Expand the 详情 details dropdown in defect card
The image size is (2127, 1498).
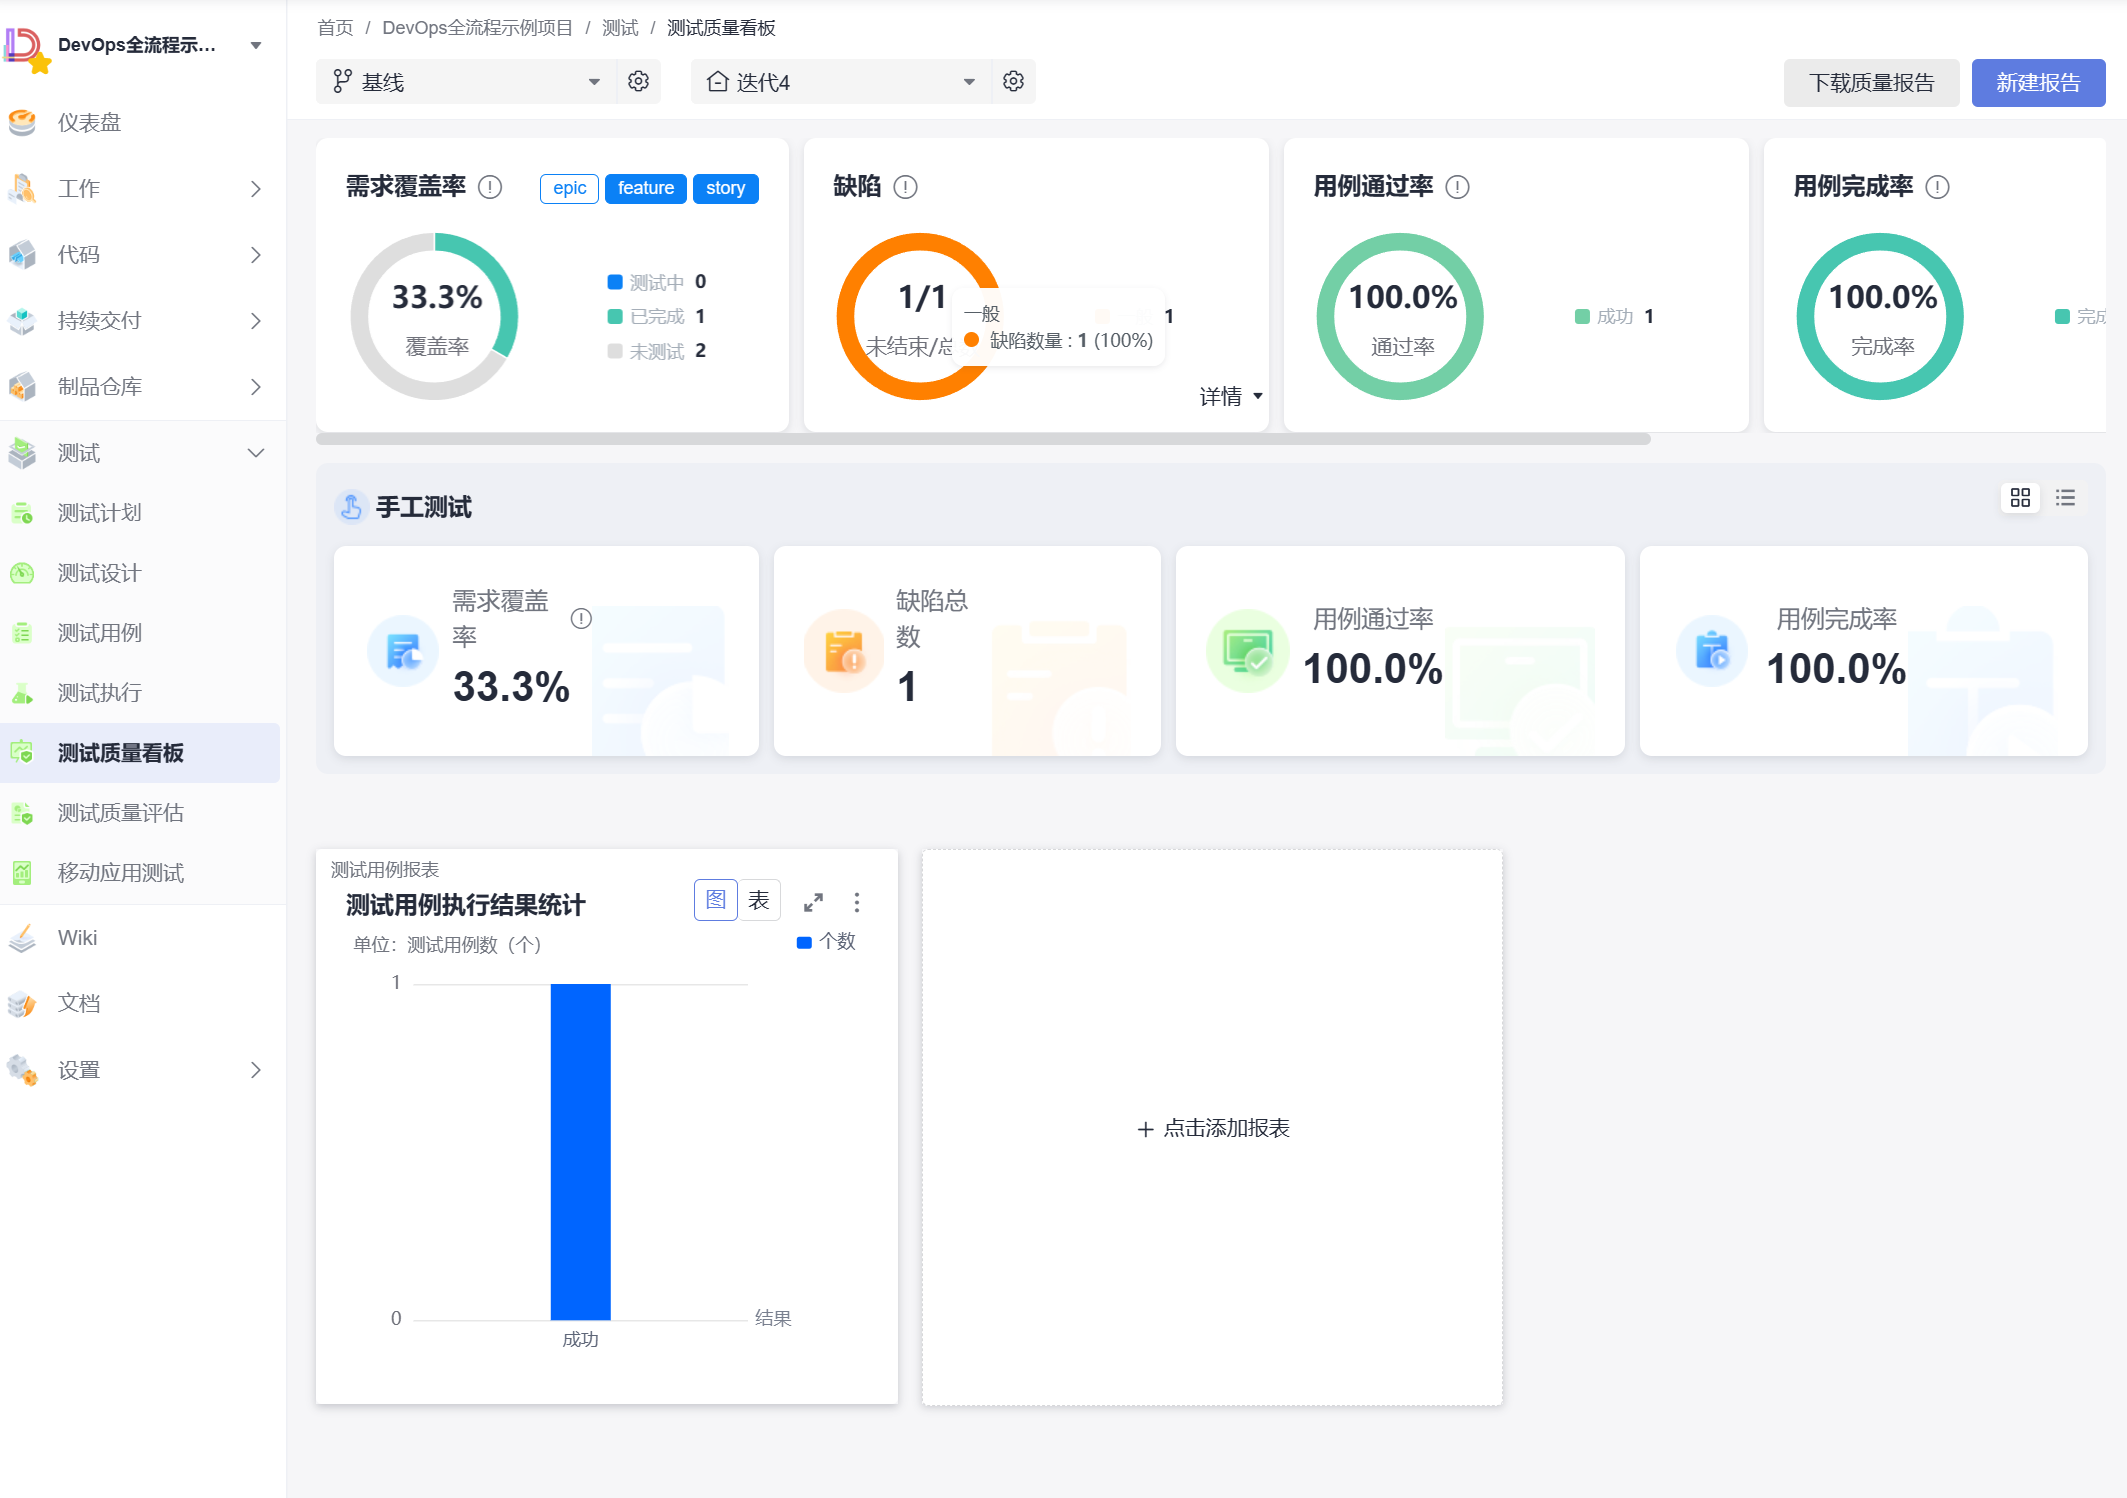[1230, 396]
